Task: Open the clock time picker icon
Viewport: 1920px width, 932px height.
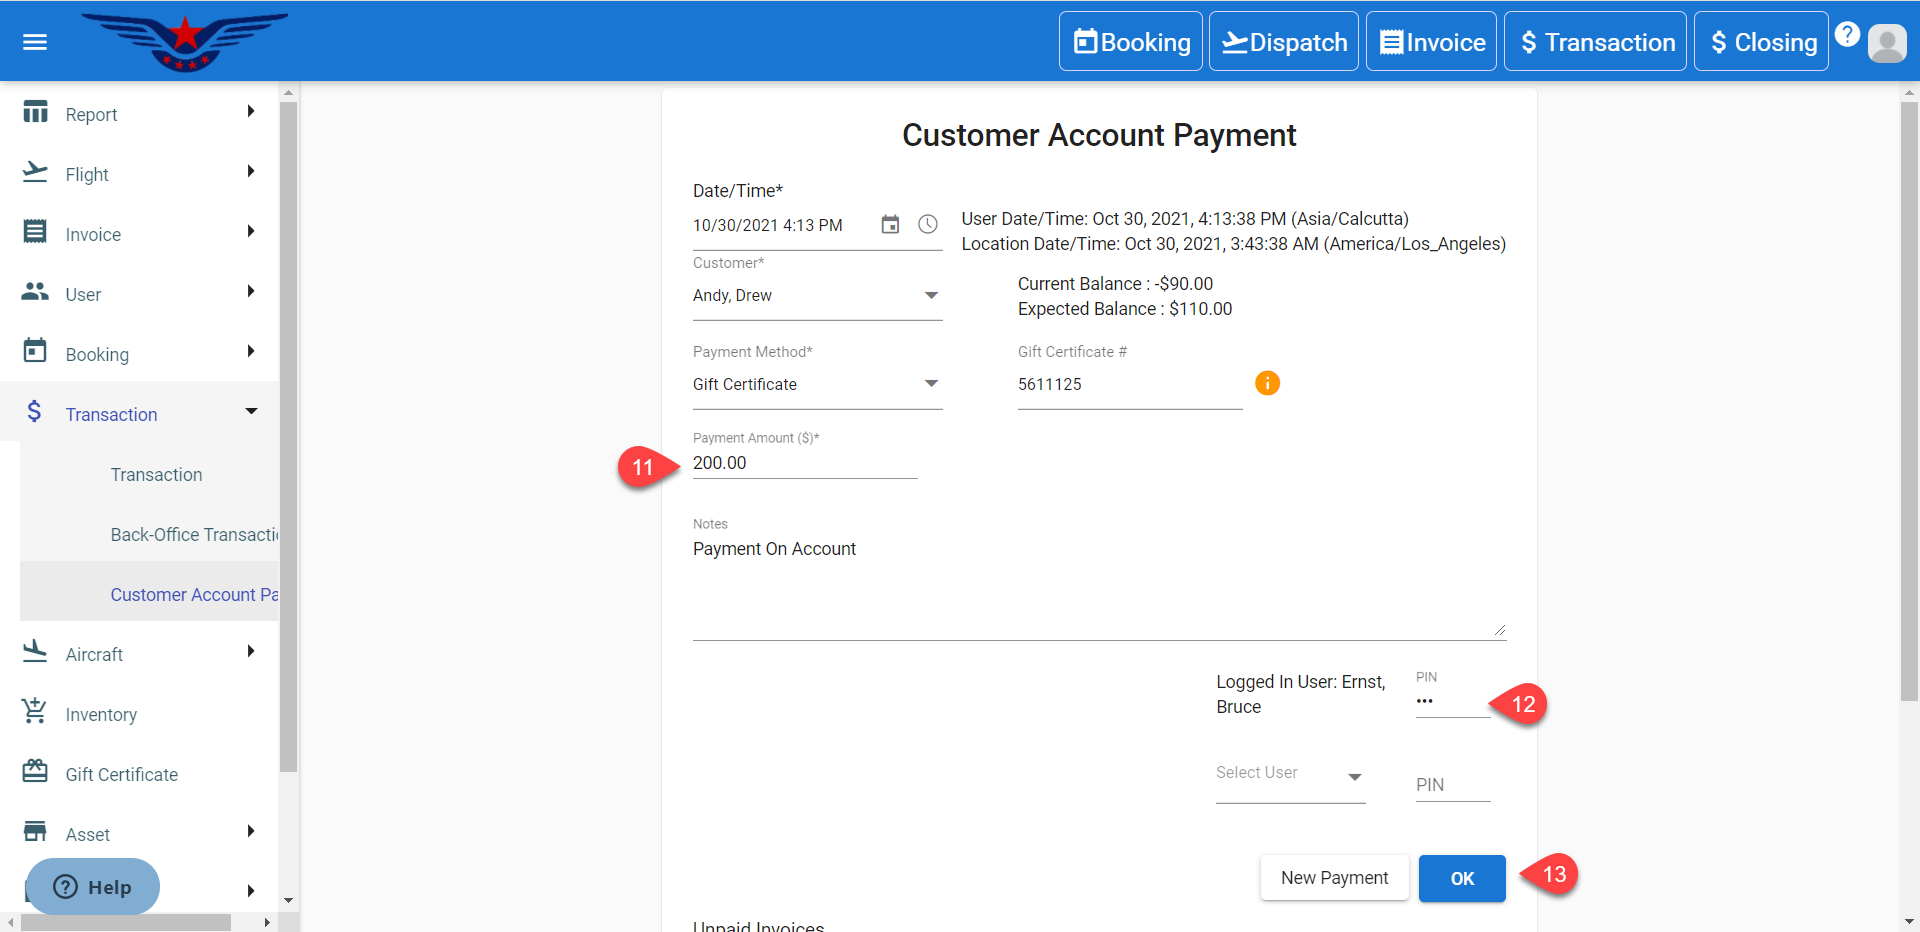Action: point(928,225)
